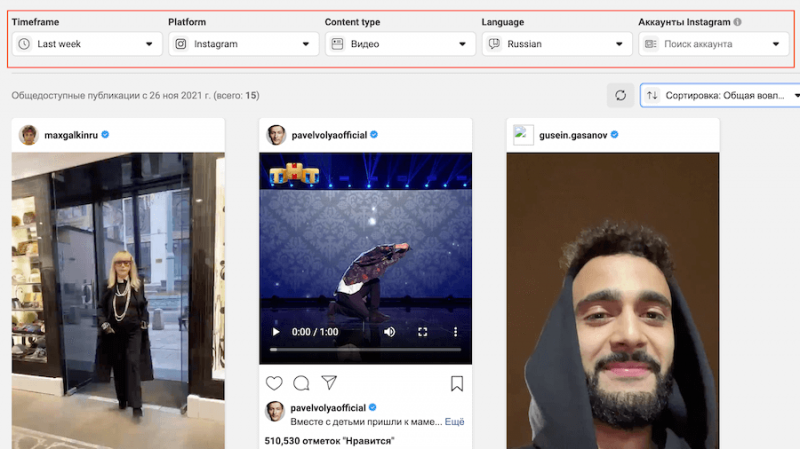Toggle fullscreen on the video player

[x=422, y=331]
